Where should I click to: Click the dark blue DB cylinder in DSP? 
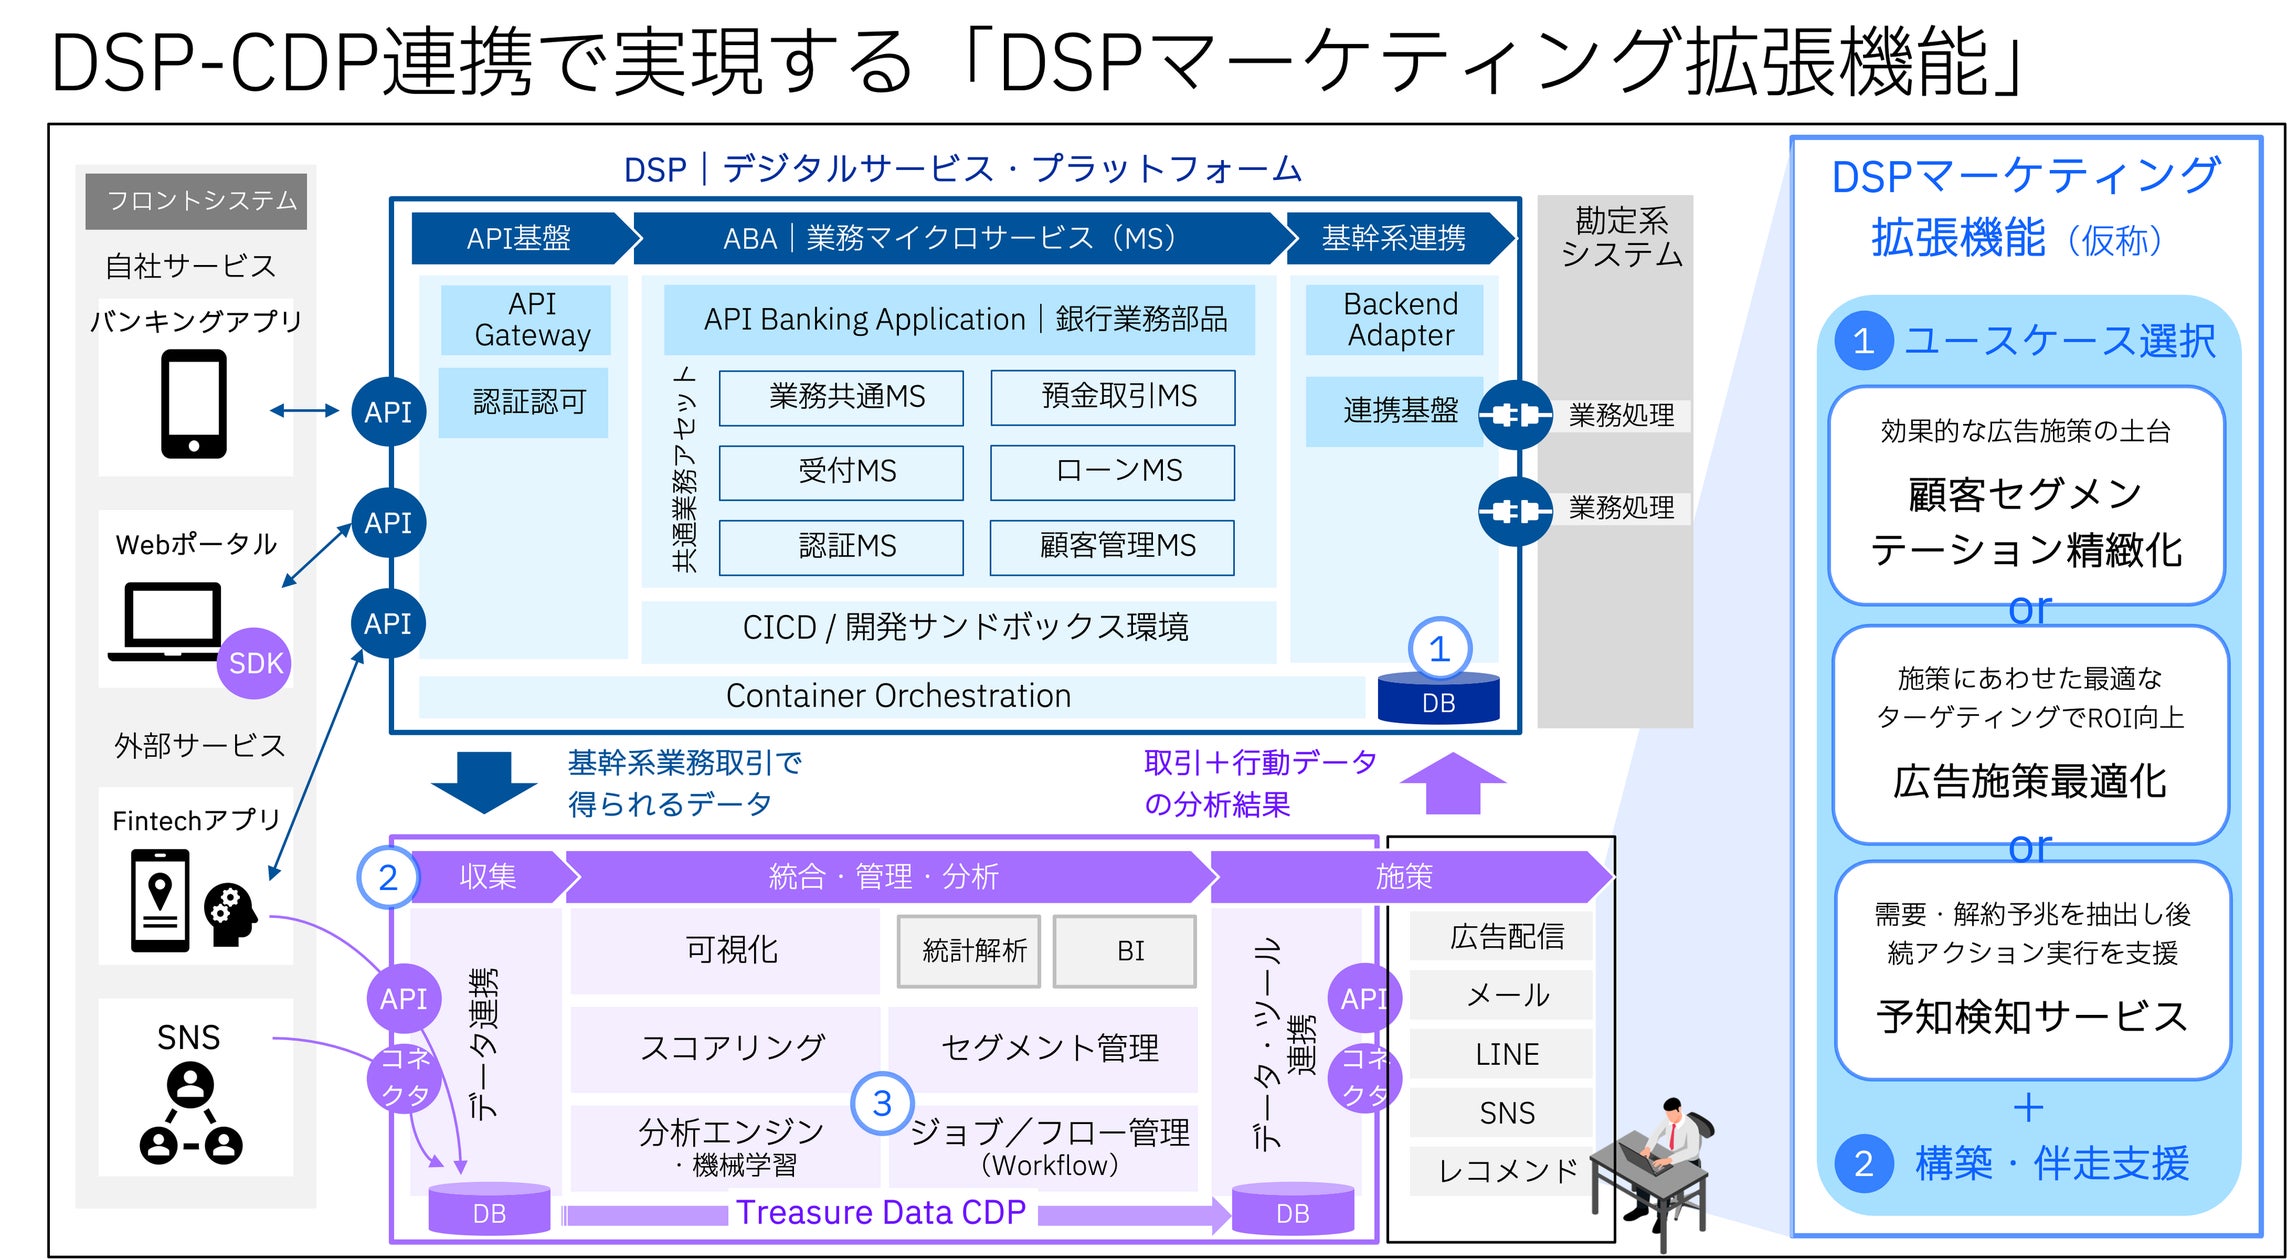click(1438, 697)
